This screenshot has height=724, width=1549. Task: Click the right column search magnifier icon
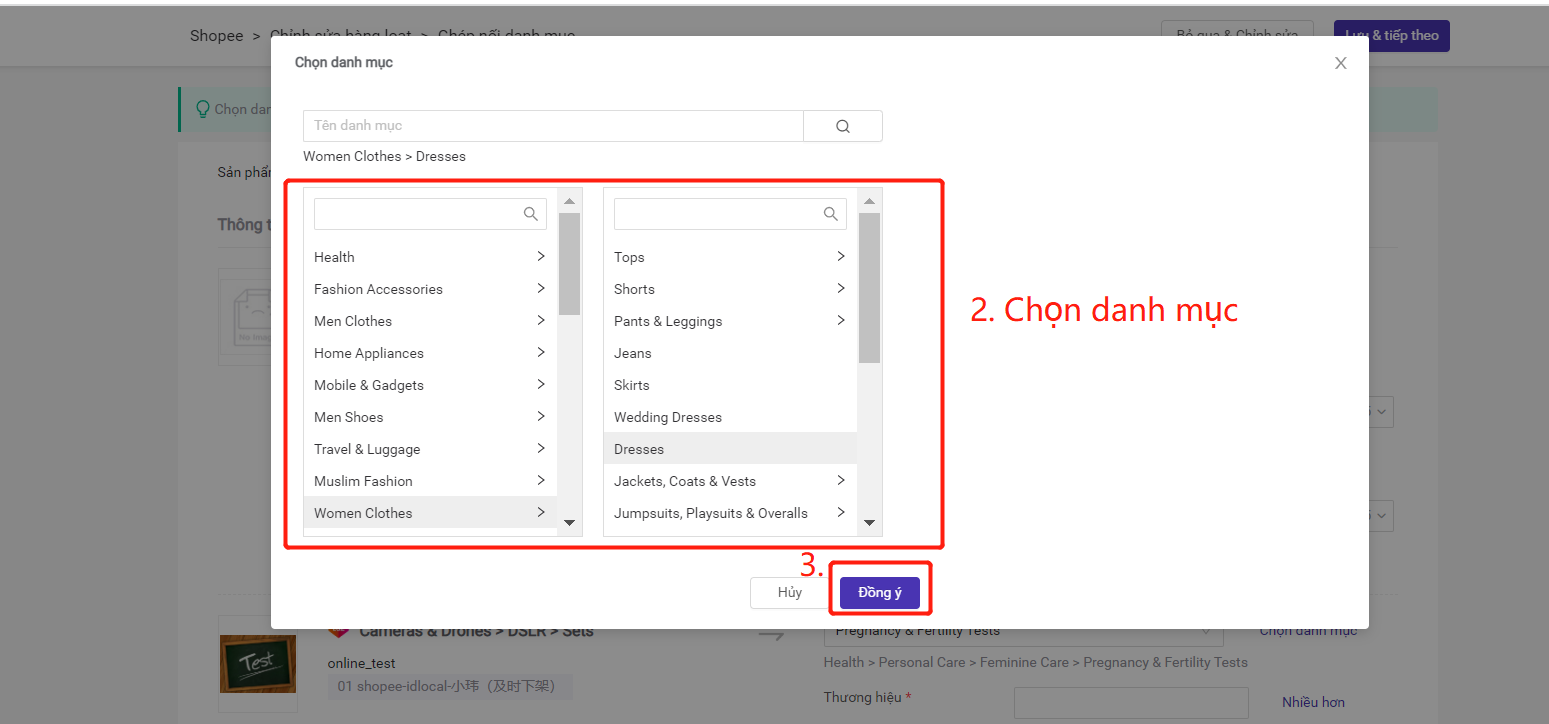tap(830, 214)
